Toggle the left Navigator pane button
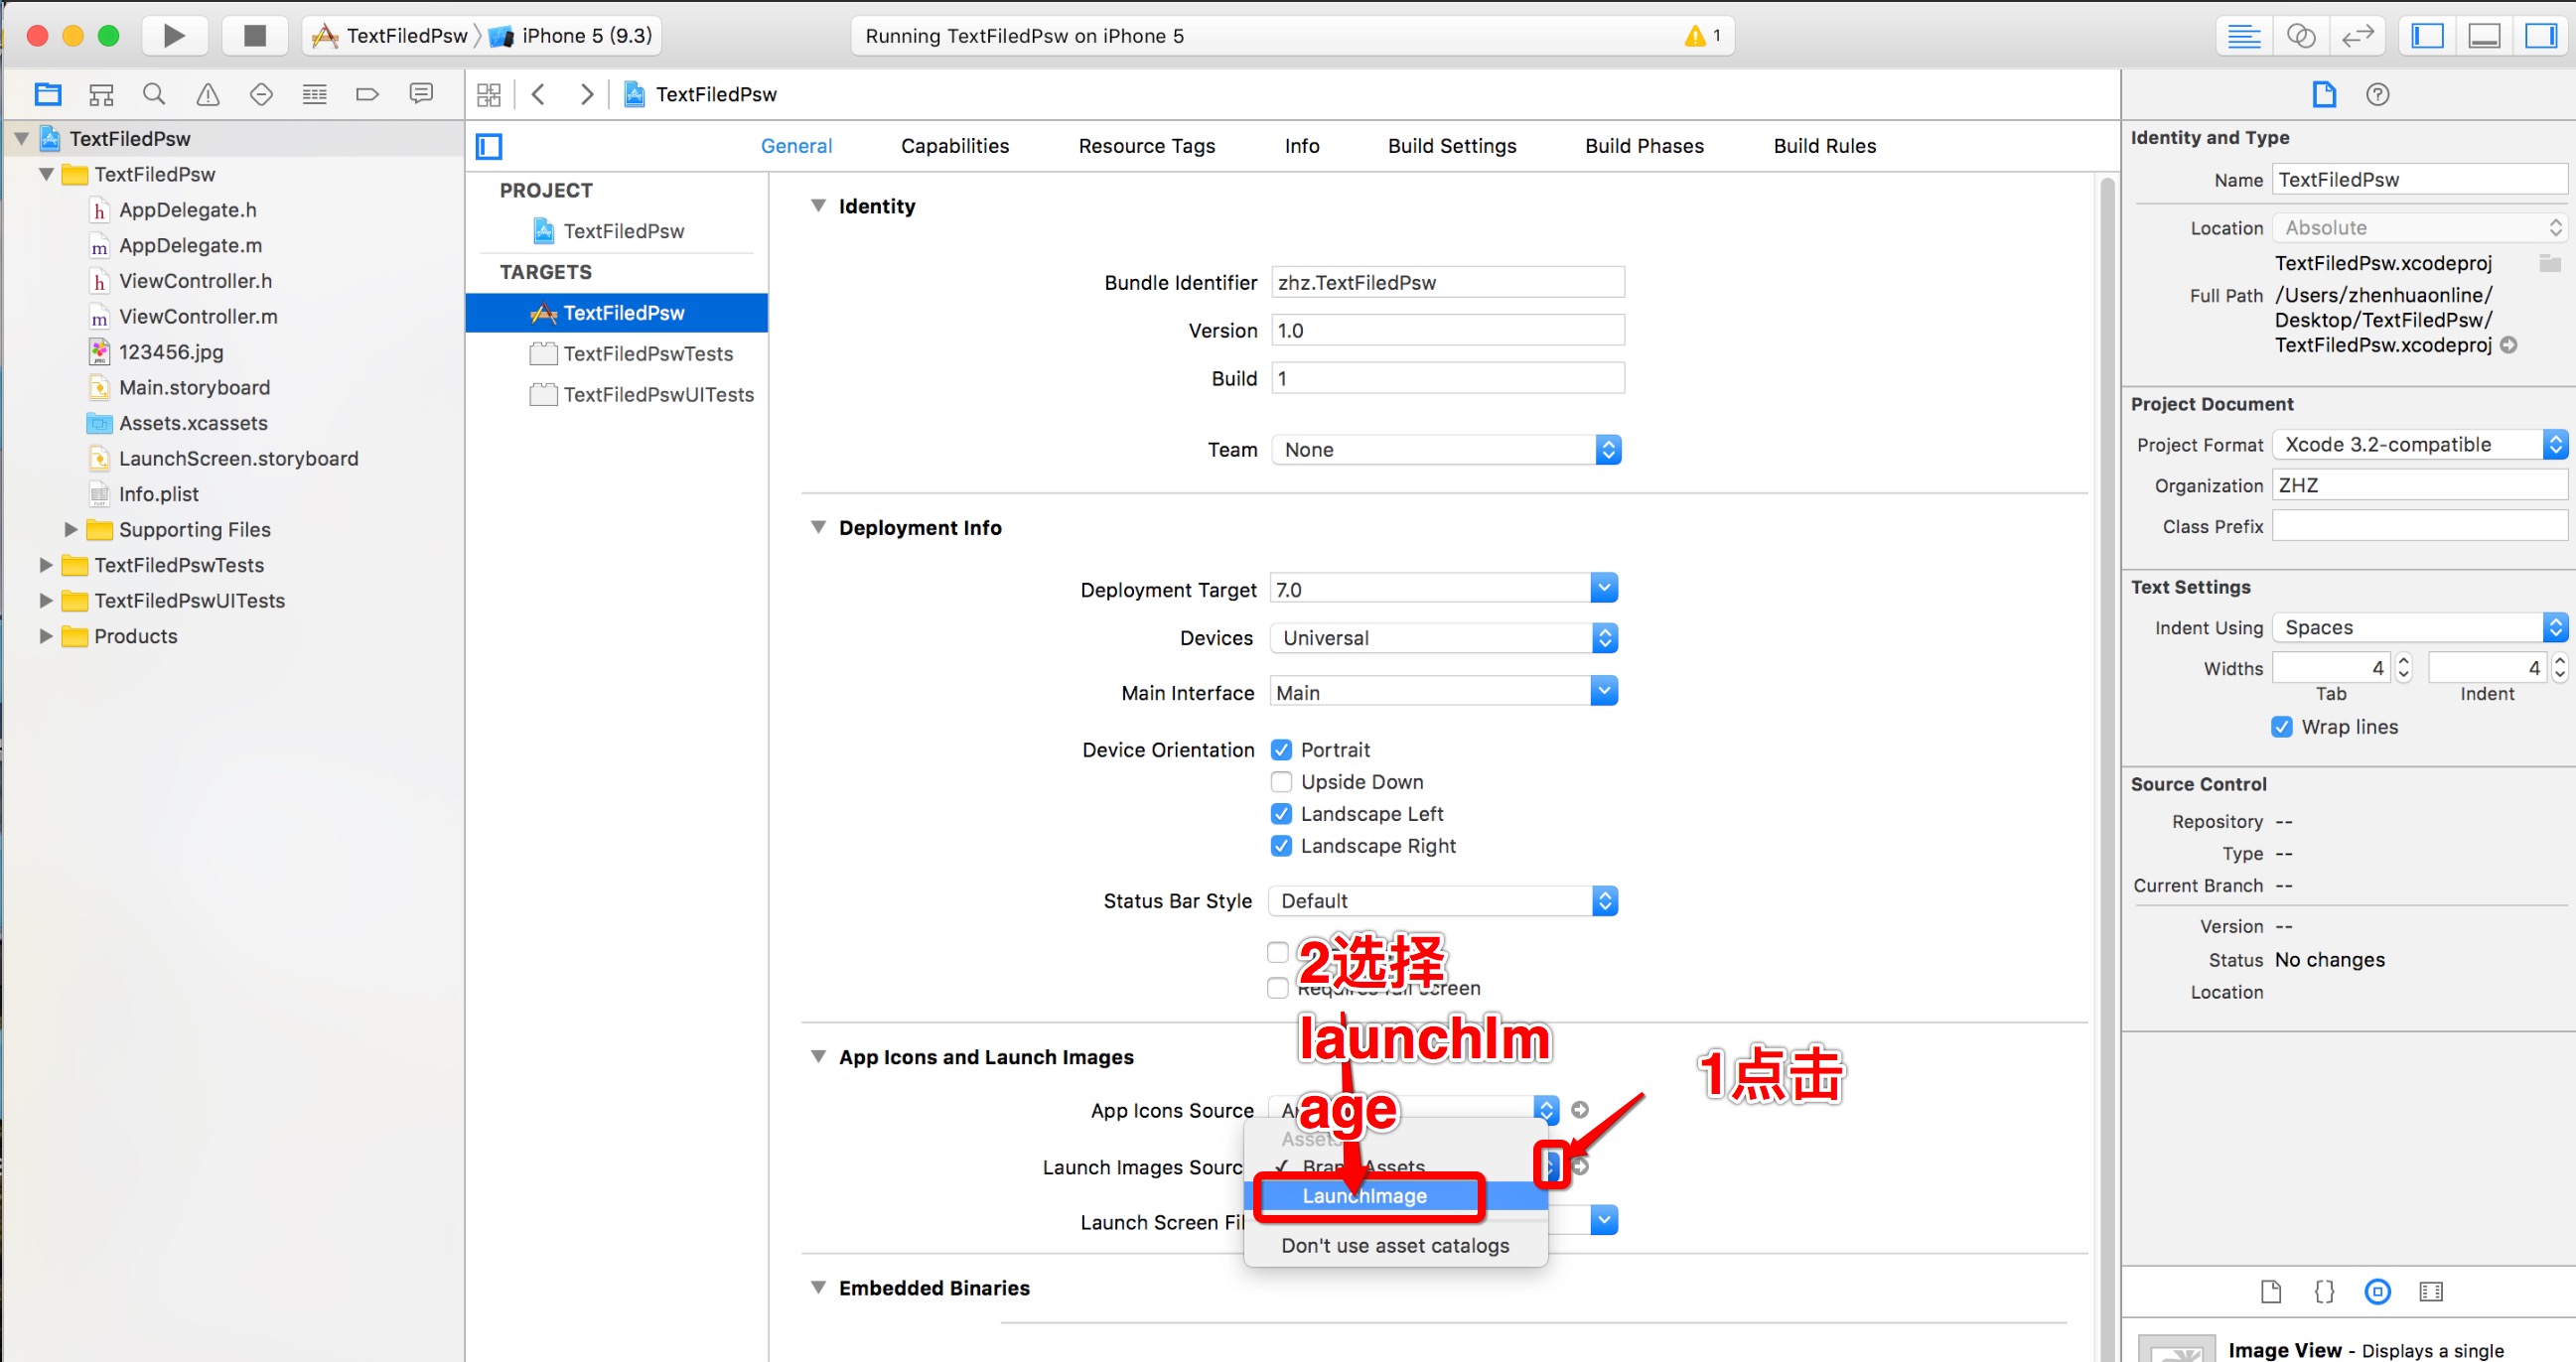 pos(2427,36)
